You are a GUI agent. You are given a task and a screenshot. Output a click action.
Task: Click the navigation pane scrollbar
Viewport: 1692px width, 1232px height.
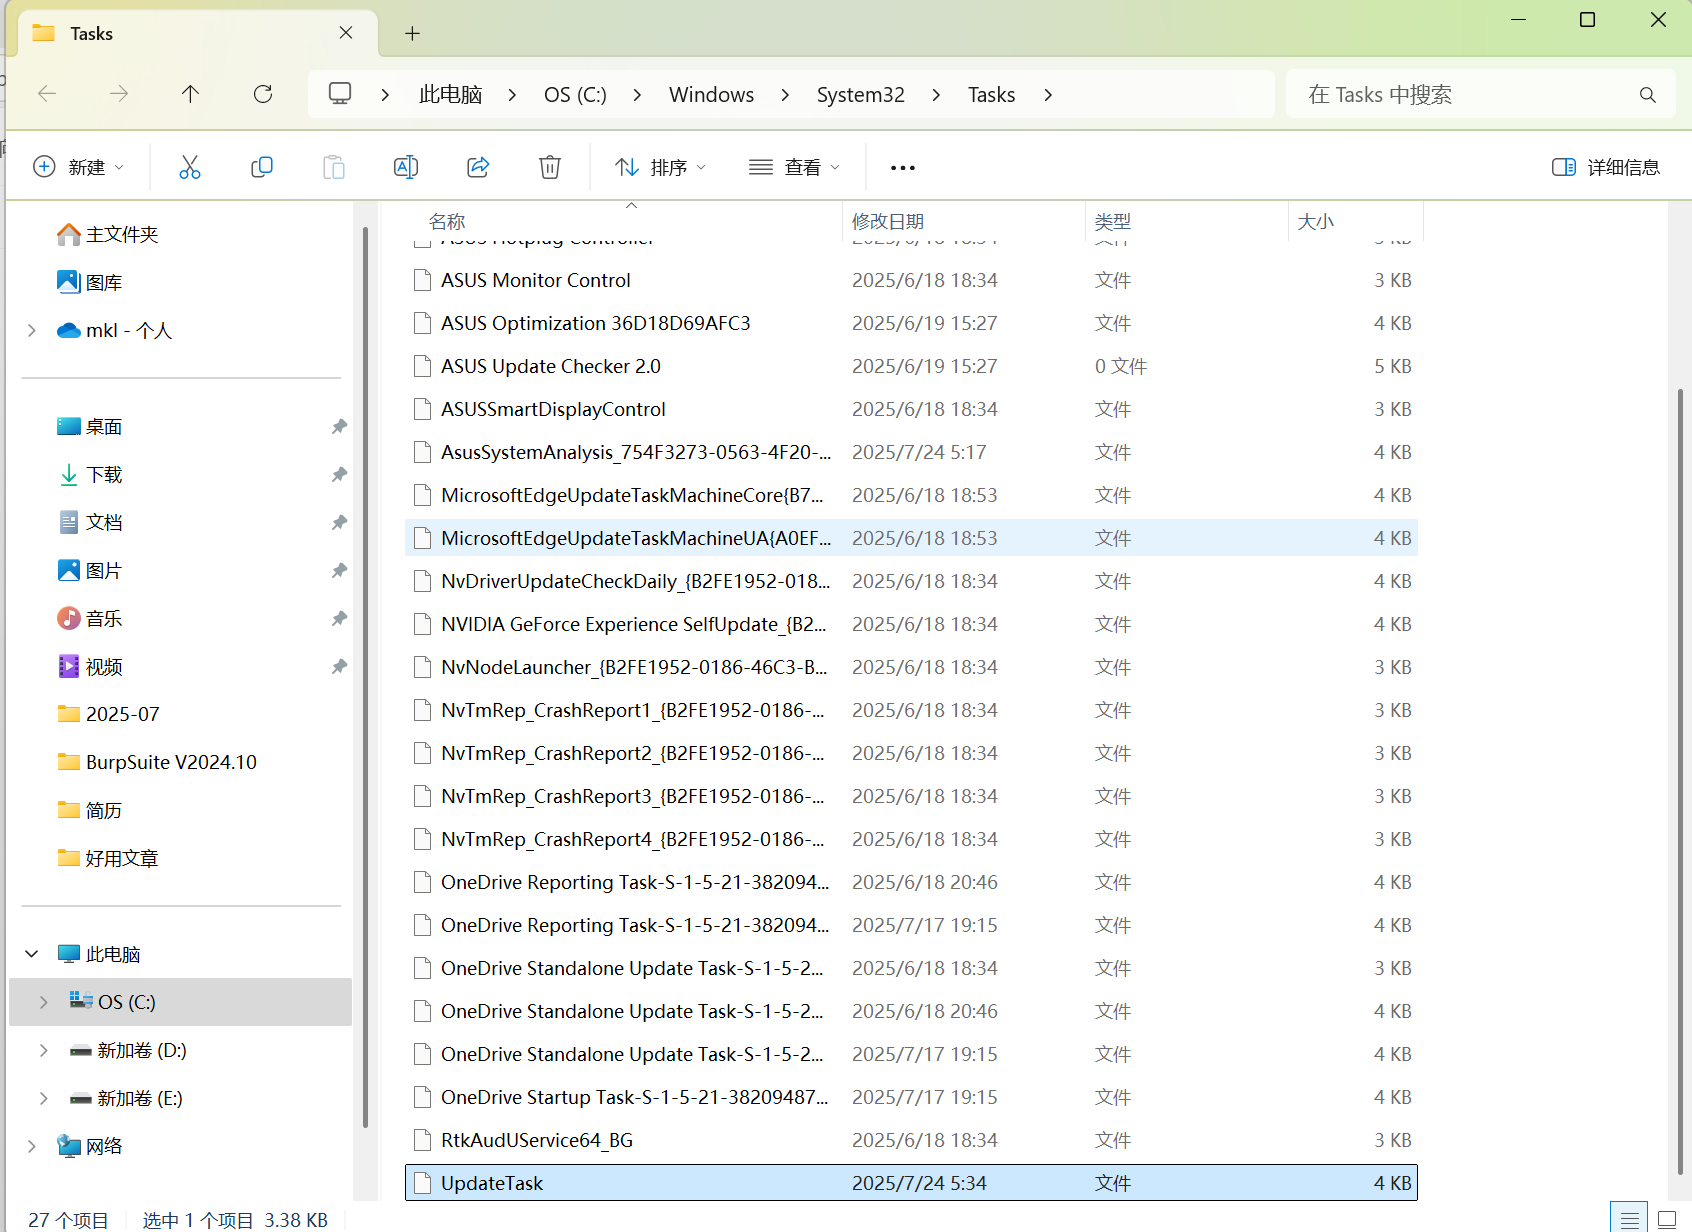tap(365, 675)
